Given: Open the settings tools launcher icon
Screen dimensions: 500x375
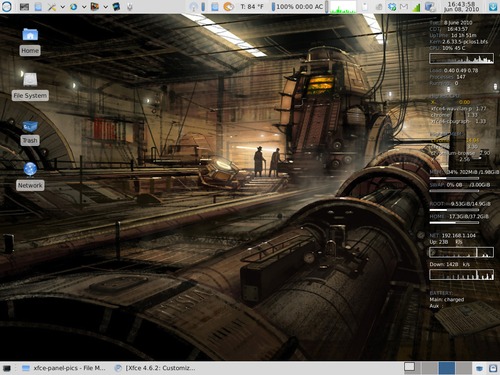Looking at the screenshot, I should (x=52, y=7).
